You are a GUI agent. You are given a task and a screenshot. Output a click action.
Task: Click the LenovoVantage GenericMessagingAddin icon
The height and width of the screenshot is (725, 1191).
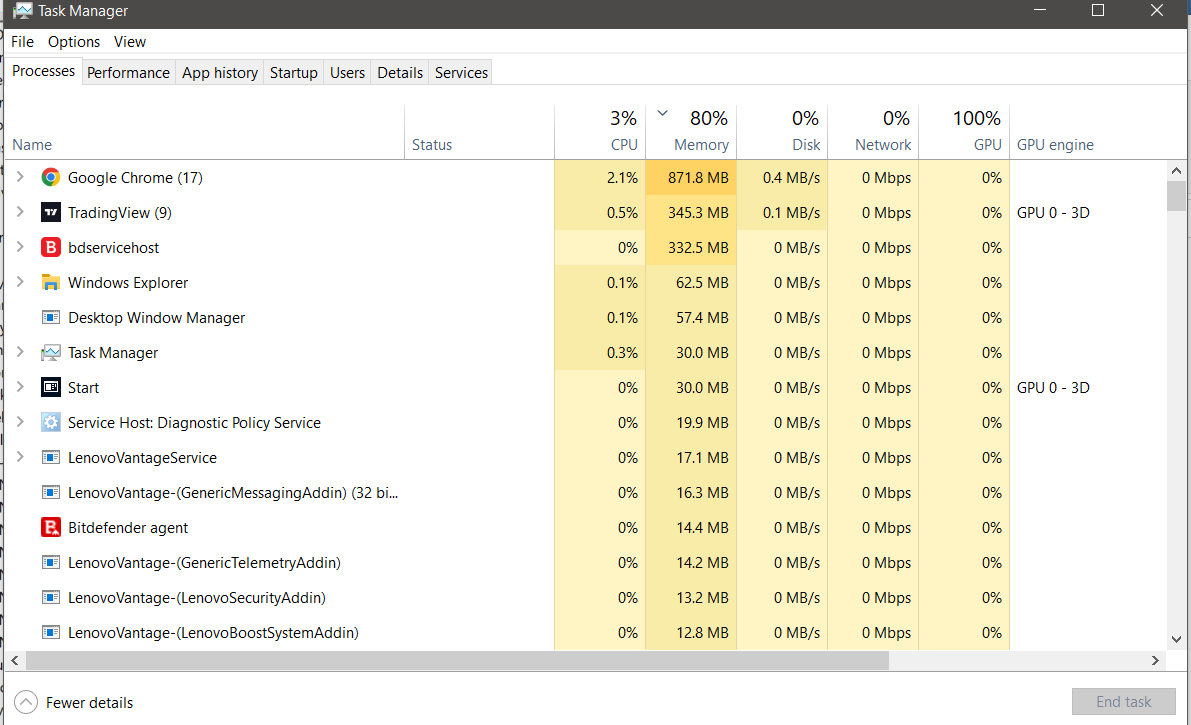point(51,492)
